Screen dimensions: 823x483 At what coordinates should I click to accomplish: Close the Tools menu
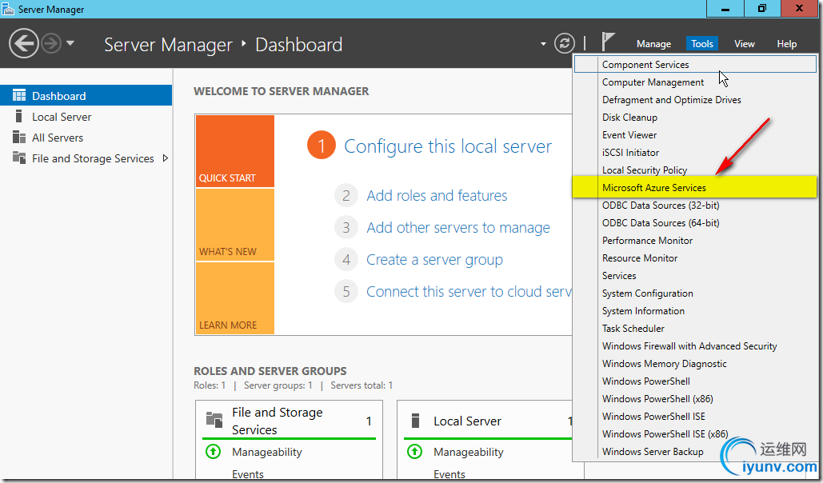[702, 44]
